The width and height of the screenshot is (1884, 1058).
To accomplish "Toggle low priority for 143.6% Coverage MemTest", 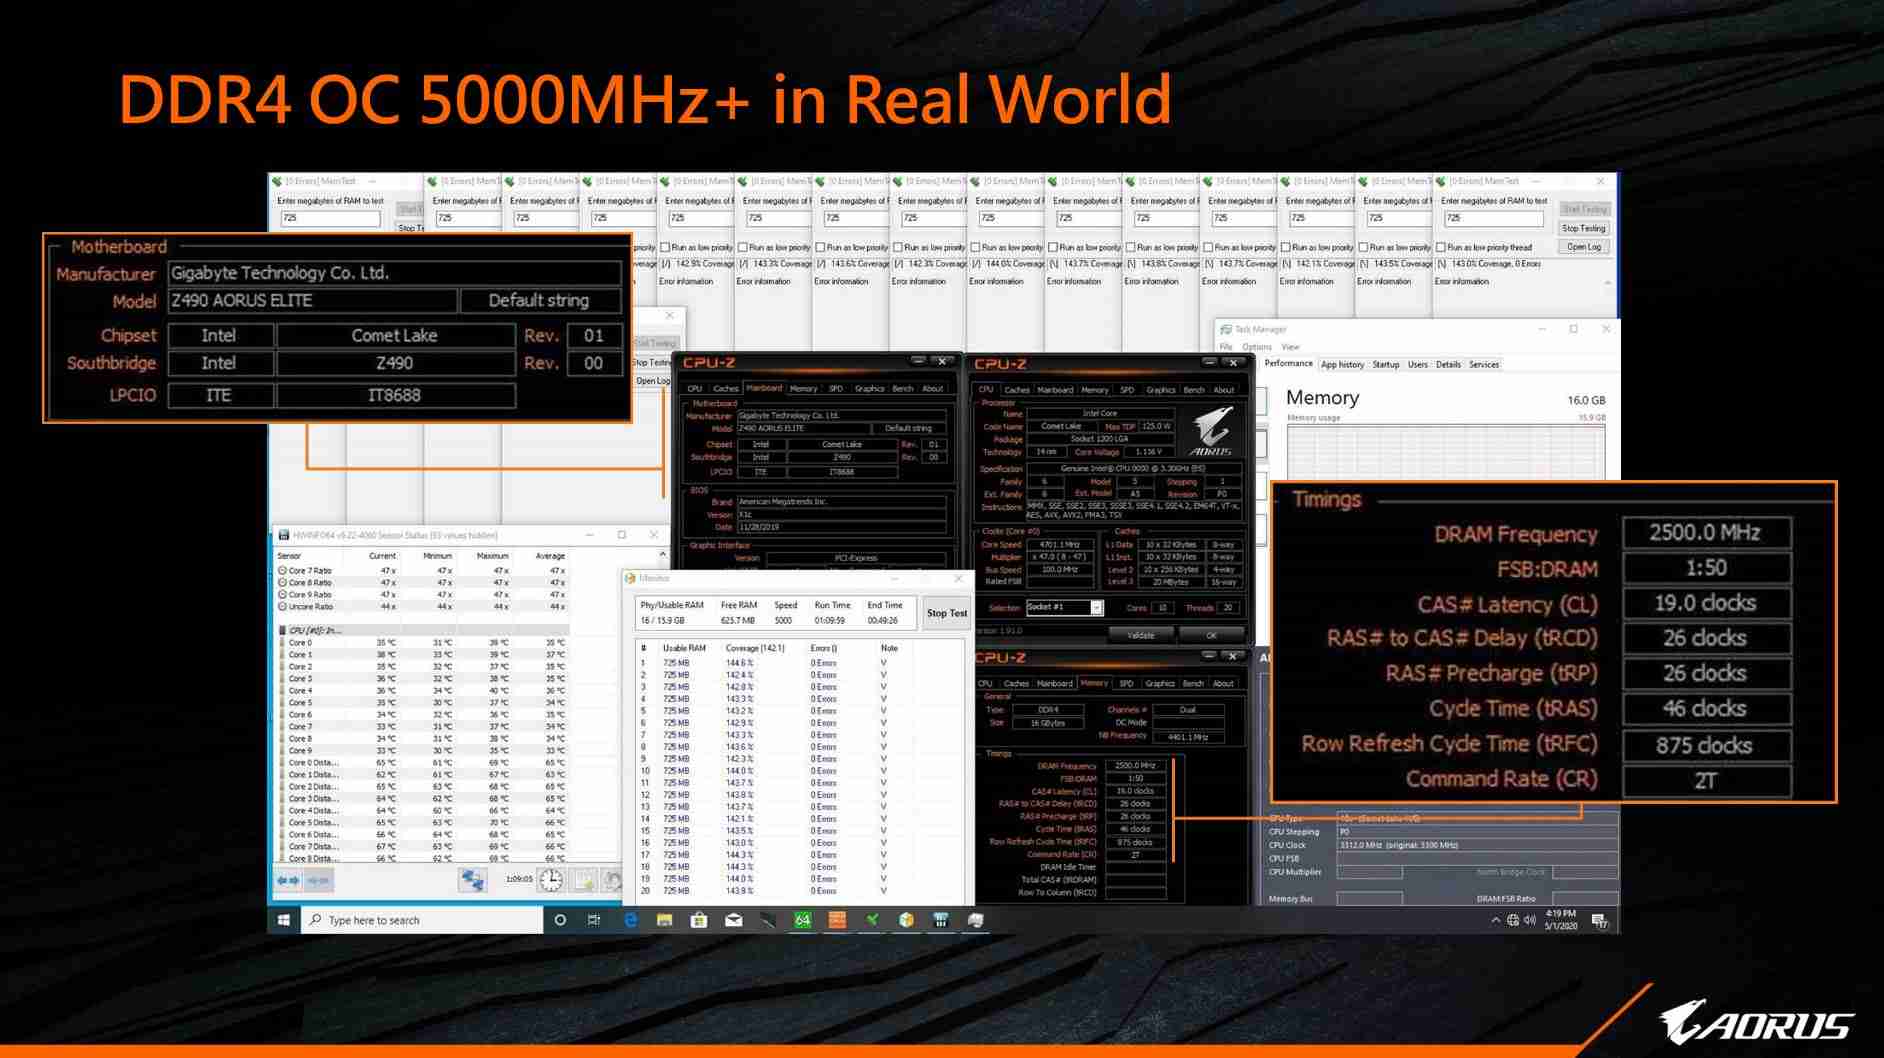I will (x=820, y=247).
